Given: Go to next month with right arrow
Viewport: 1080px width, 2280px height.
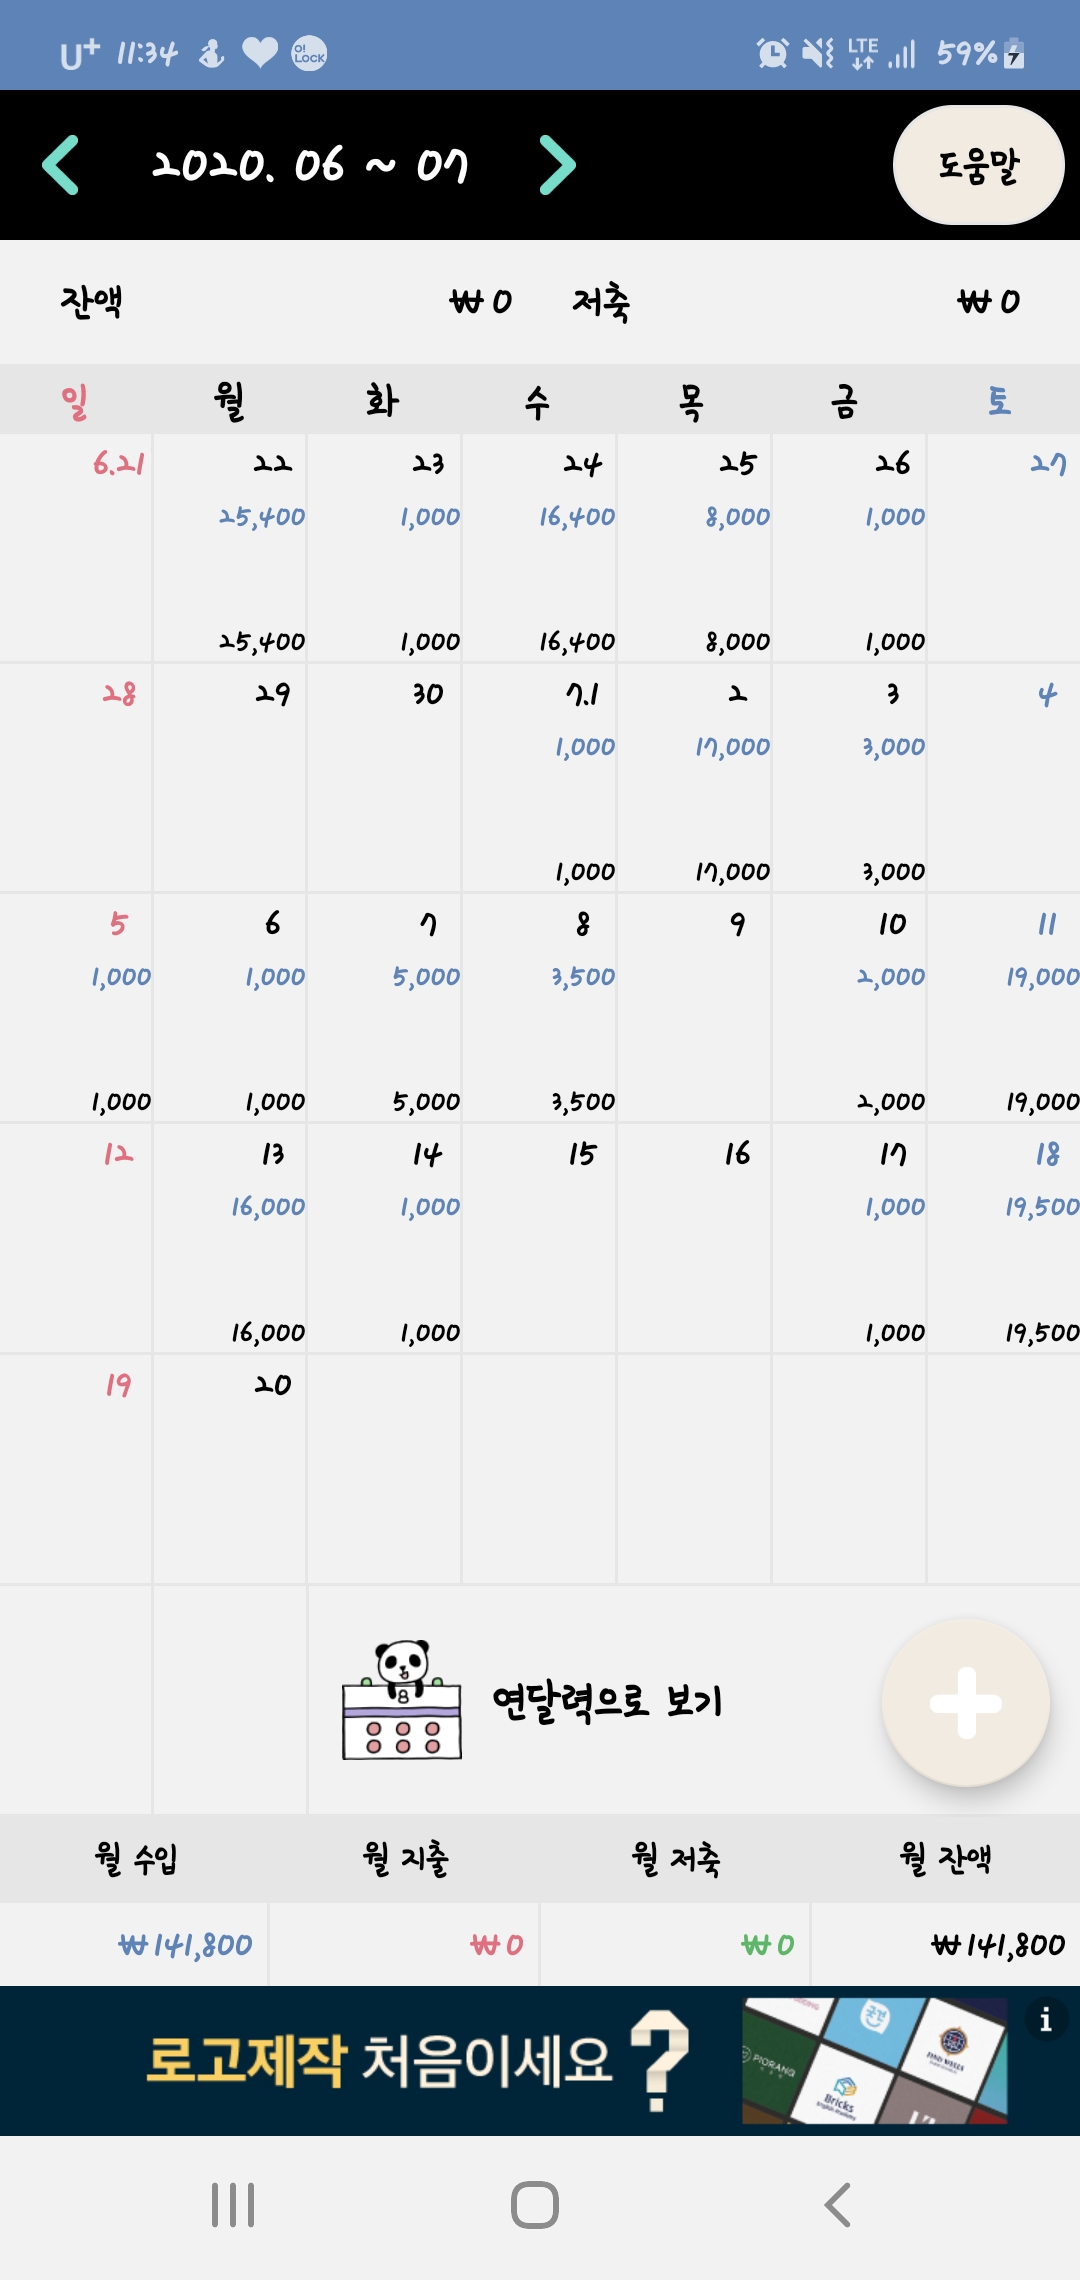Looking at the screenshot, I should click(557, 165).
